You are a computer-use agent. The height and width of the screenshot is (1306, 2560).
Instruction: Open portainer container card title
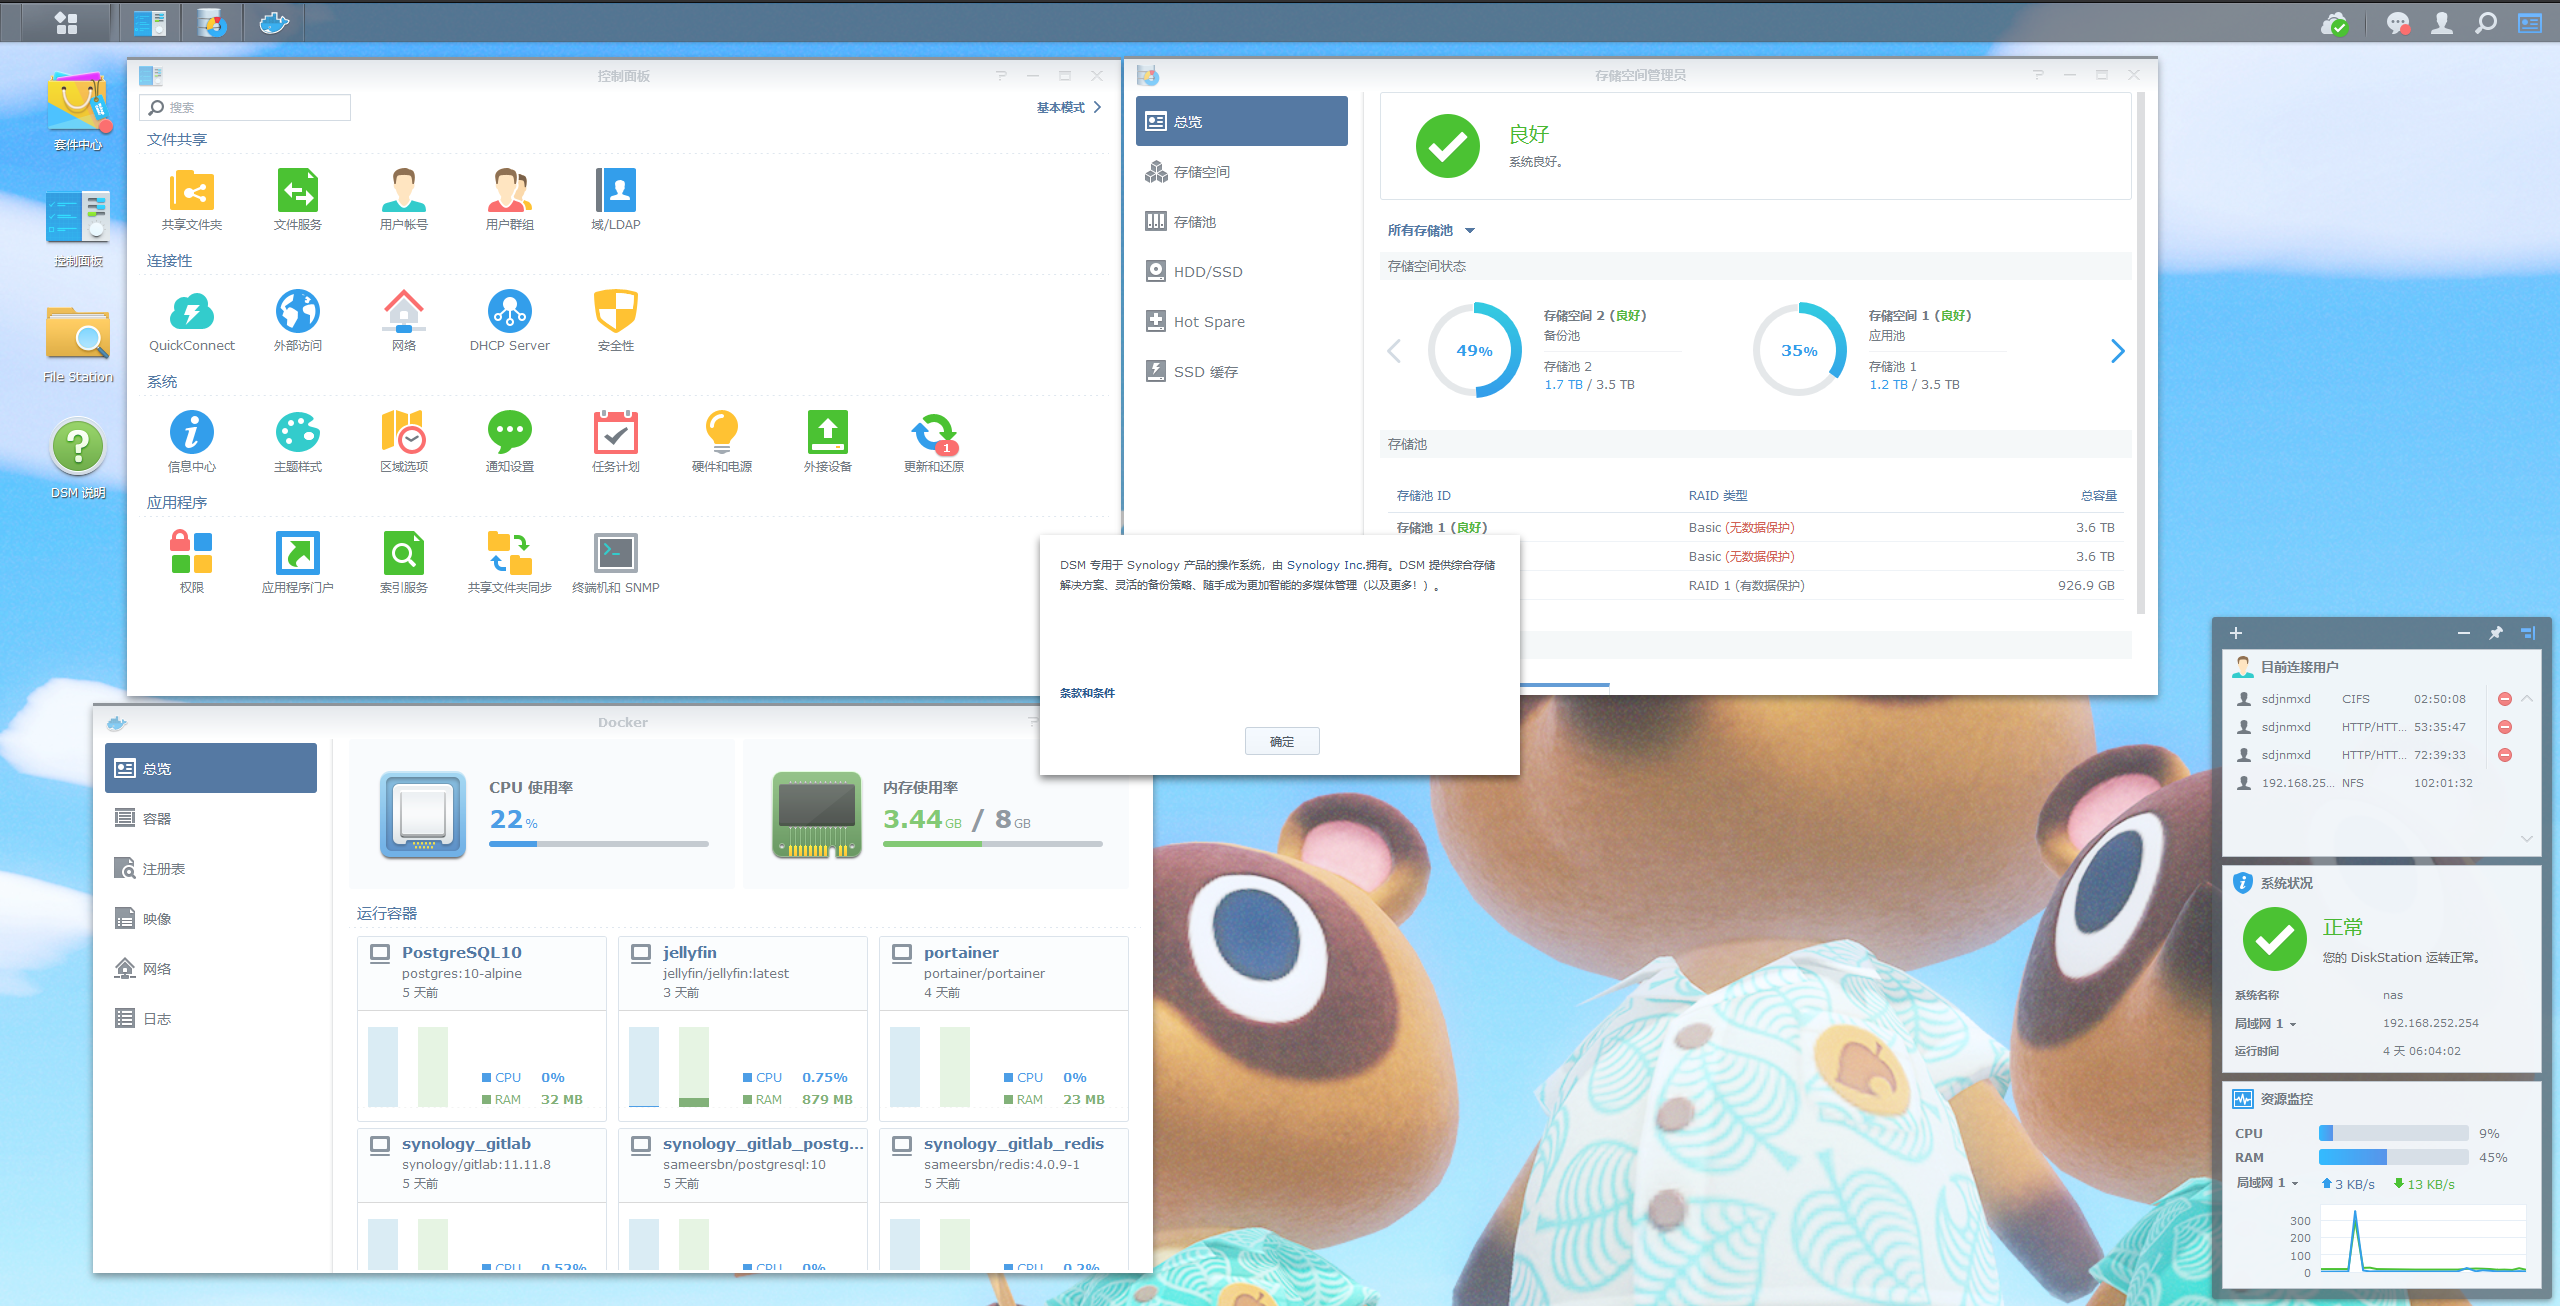(961, 953)
